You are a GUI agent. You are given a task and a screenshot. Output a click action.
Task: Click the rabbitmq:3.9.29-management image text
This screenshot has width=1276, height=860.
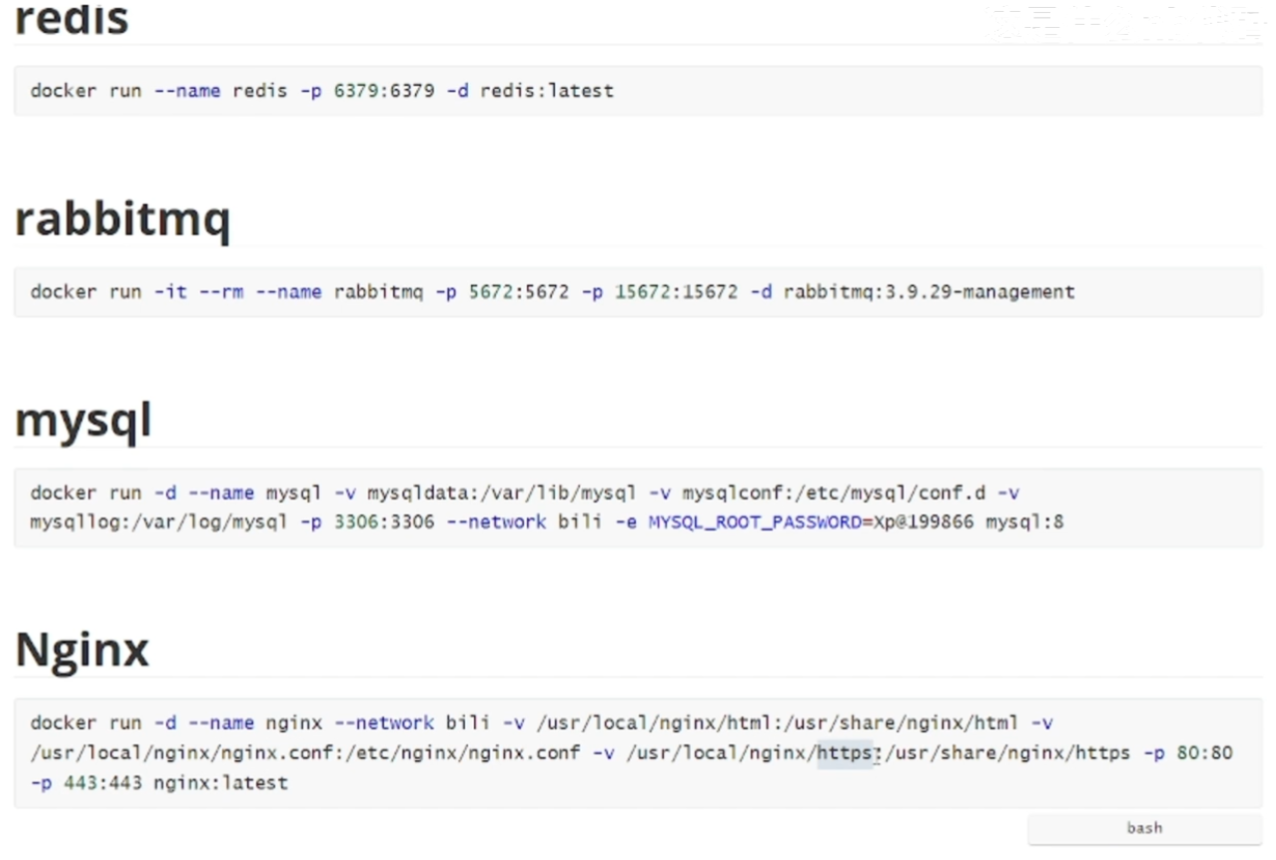click(x=929, y=292)
